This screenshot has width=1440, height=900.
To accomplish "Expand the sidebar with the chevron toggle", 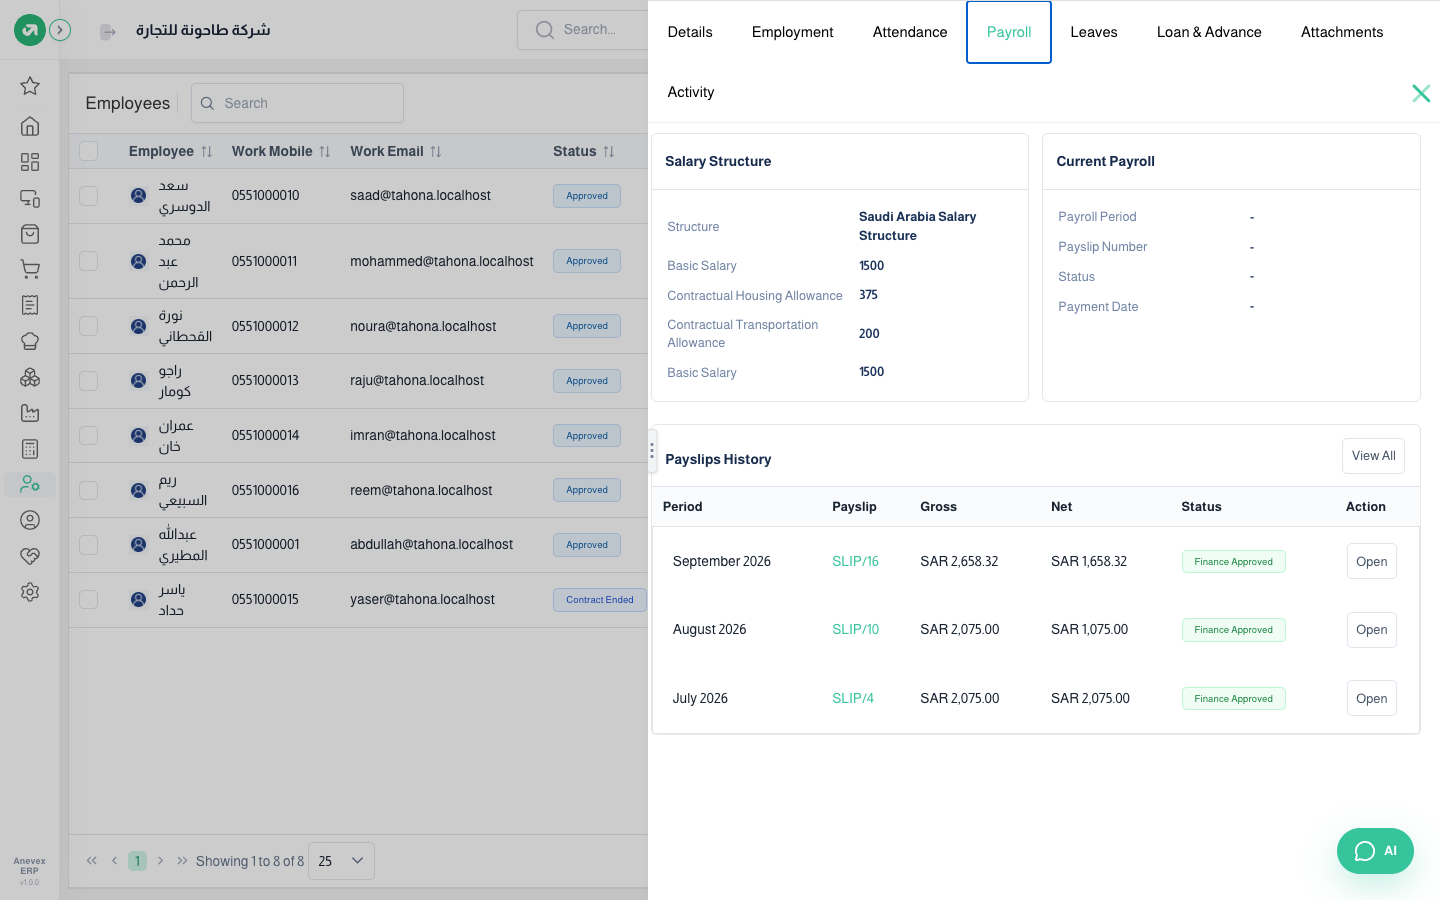I will (60, 30).
